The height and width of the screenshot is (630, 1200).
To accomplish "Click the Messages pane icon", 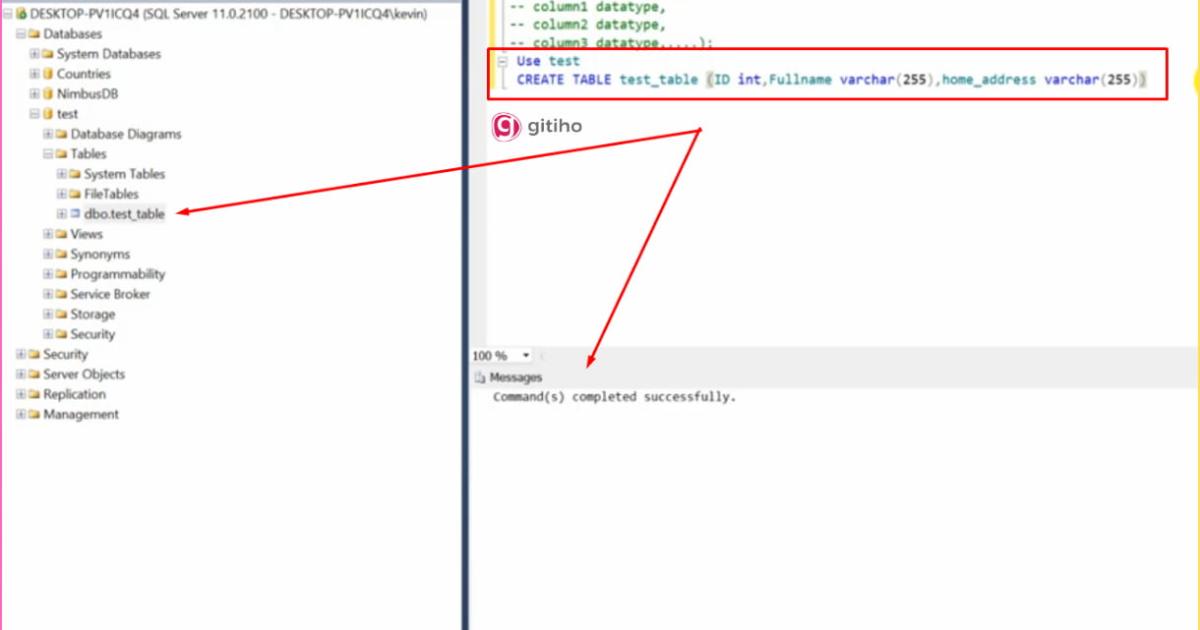I will click(482, 377).
